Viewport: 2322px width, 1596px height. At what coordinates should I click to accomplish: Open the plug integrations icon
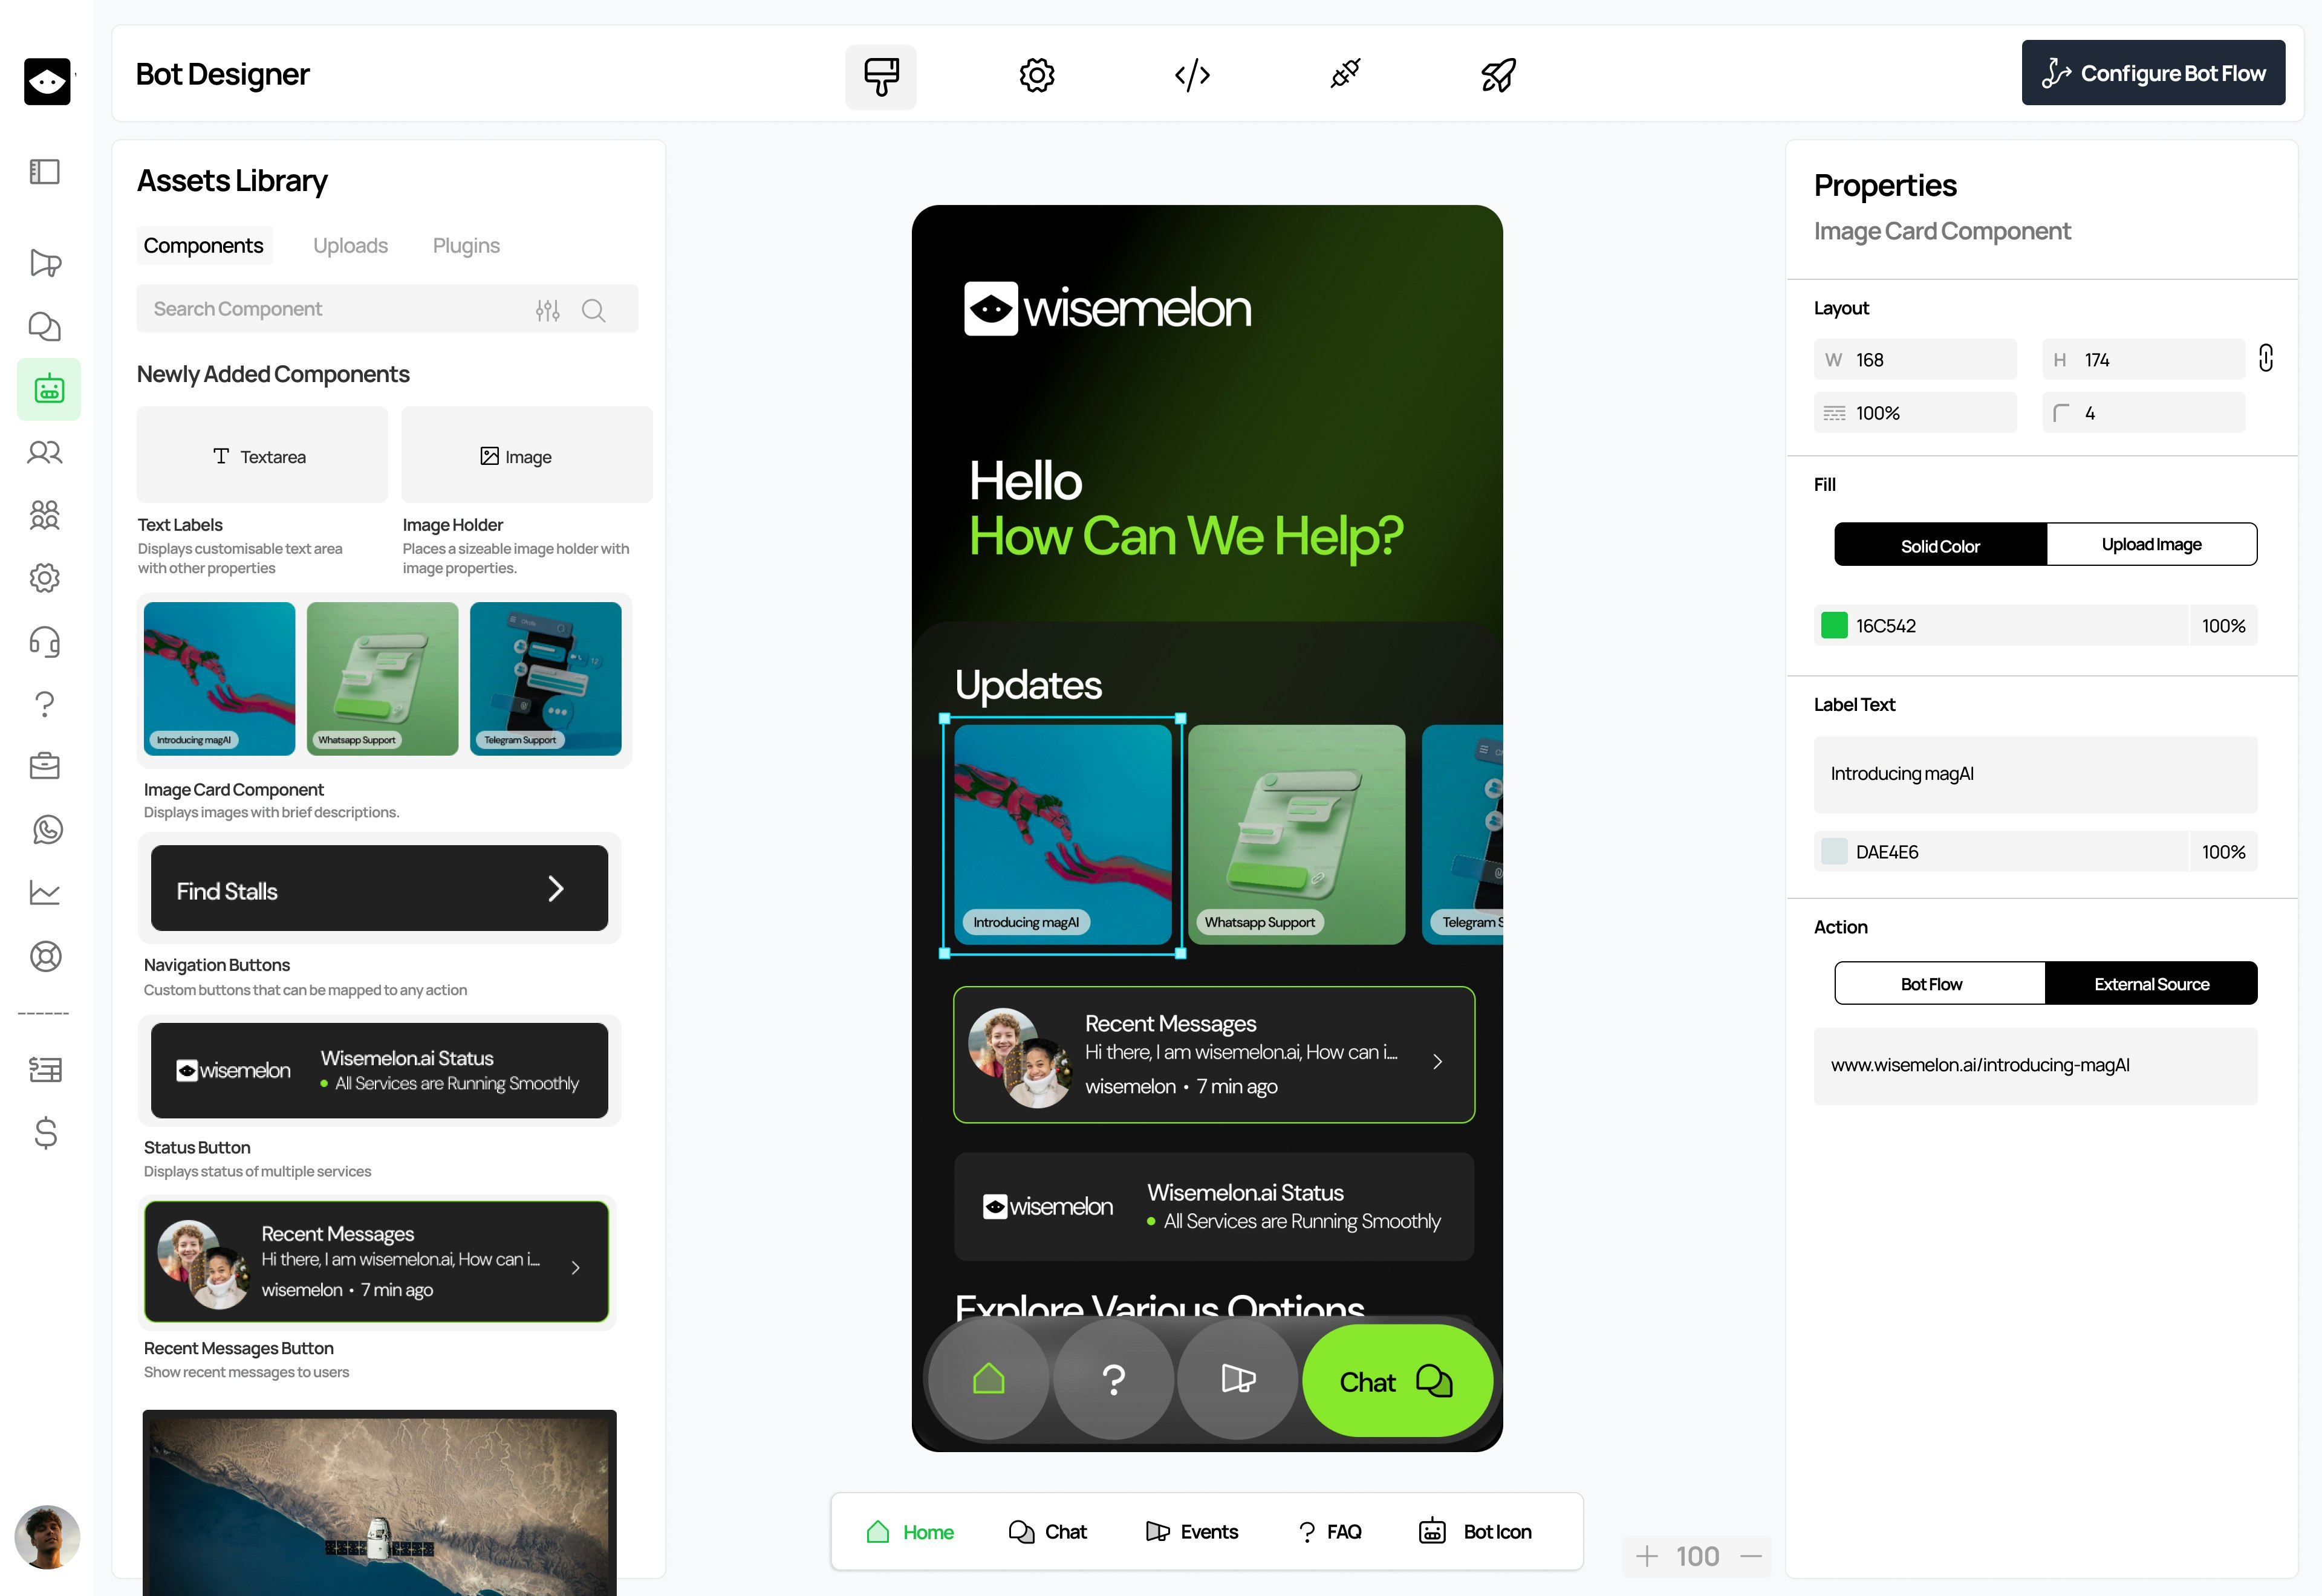1345,74
